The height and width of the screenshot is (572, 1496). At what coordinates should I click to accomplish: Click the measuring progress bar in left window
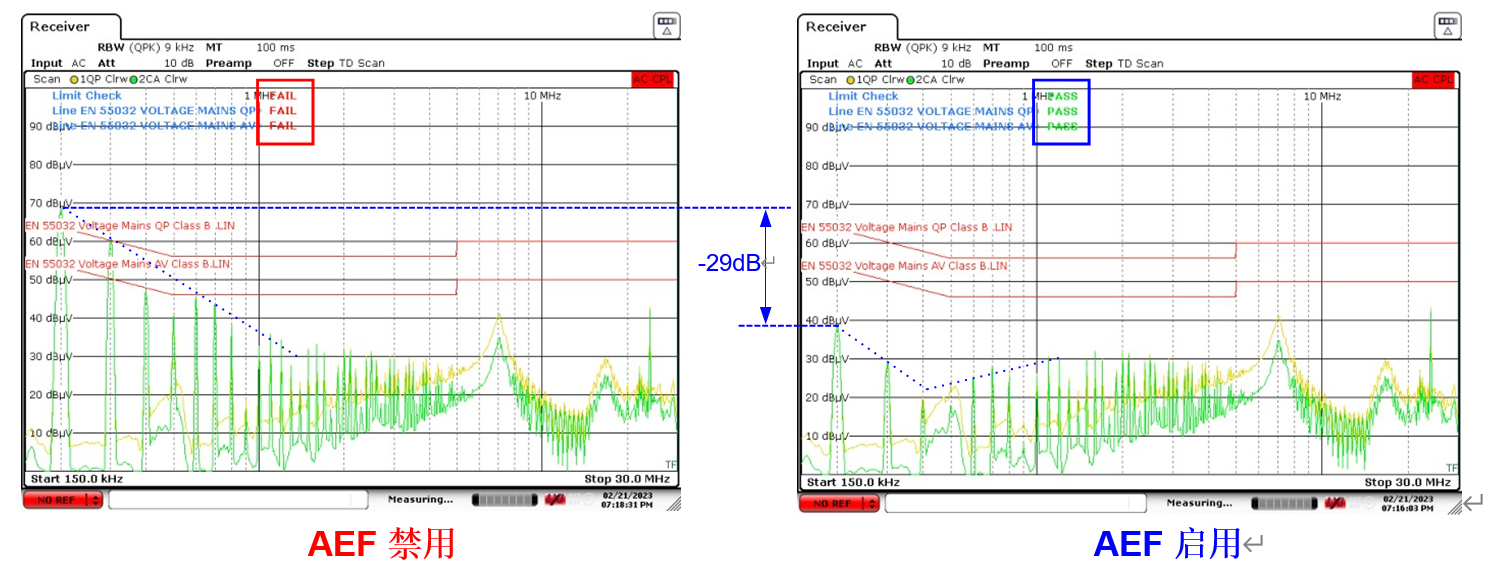point(504,499)
